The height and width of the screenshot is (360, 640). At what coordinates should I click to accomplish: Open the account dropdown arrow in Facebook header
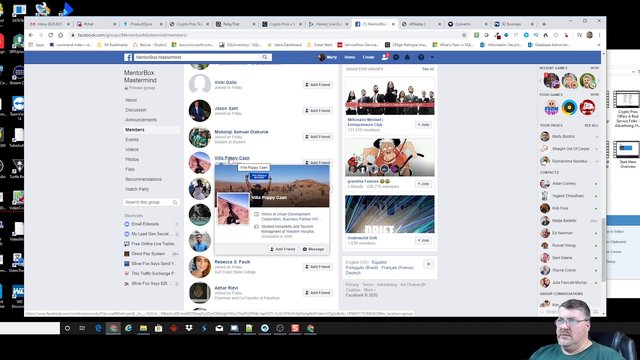(432, 57)
